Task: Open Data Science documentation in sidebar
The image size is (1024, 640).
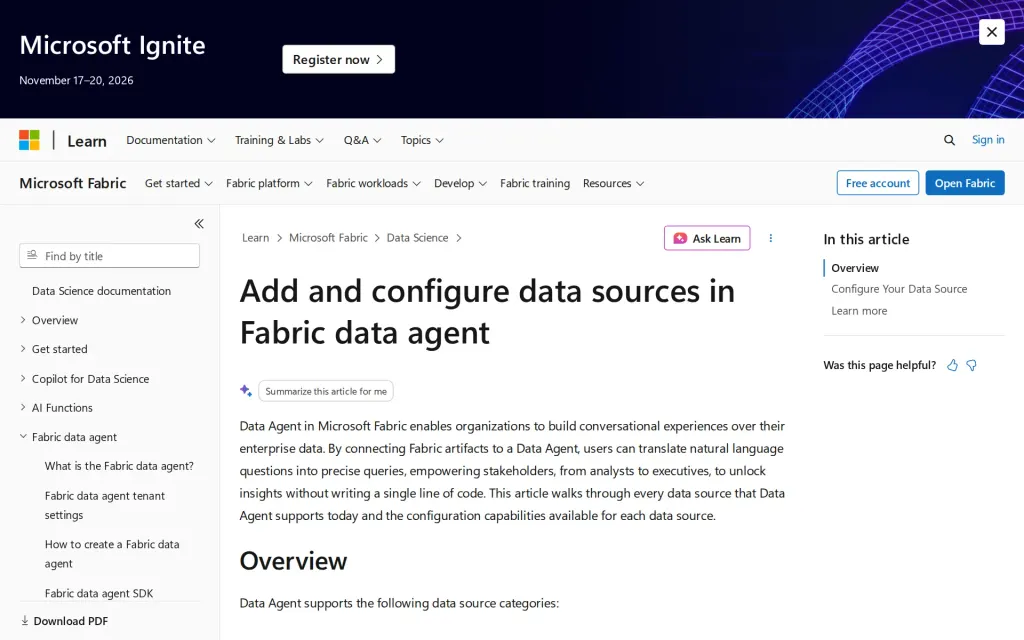Action: (101, 291)
